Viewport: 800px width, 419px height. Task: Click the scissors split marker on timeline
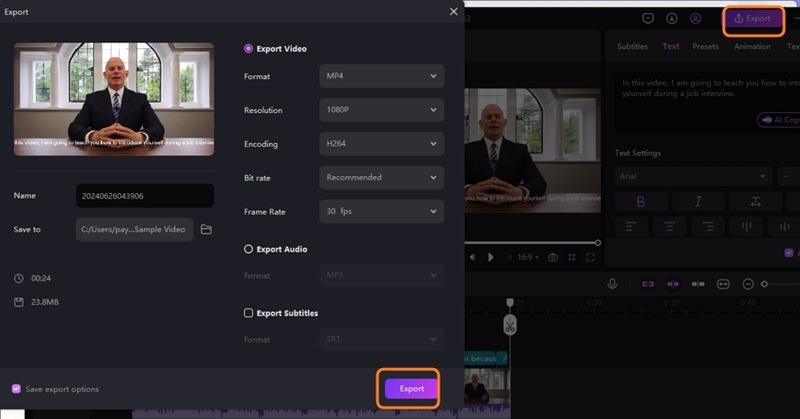coord(510,325)
